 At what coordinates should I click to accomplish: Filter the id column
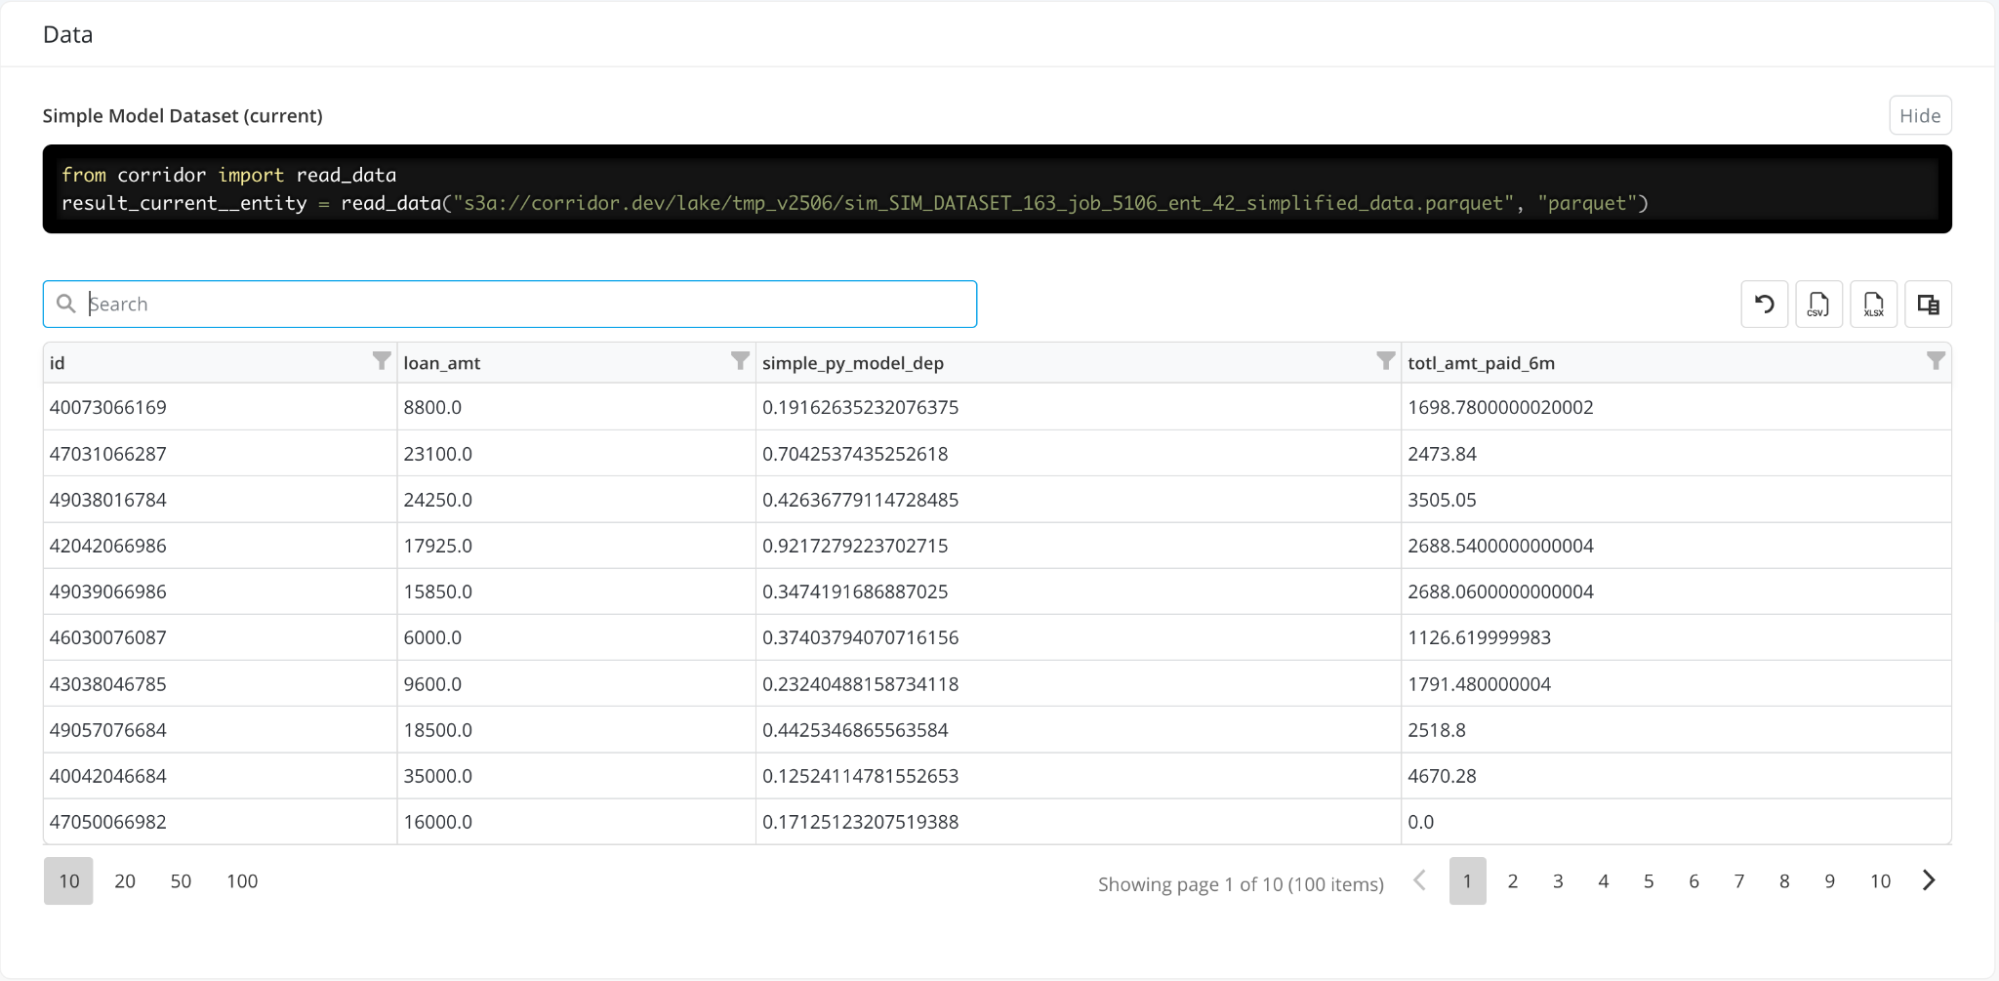(x=381, y=361)
